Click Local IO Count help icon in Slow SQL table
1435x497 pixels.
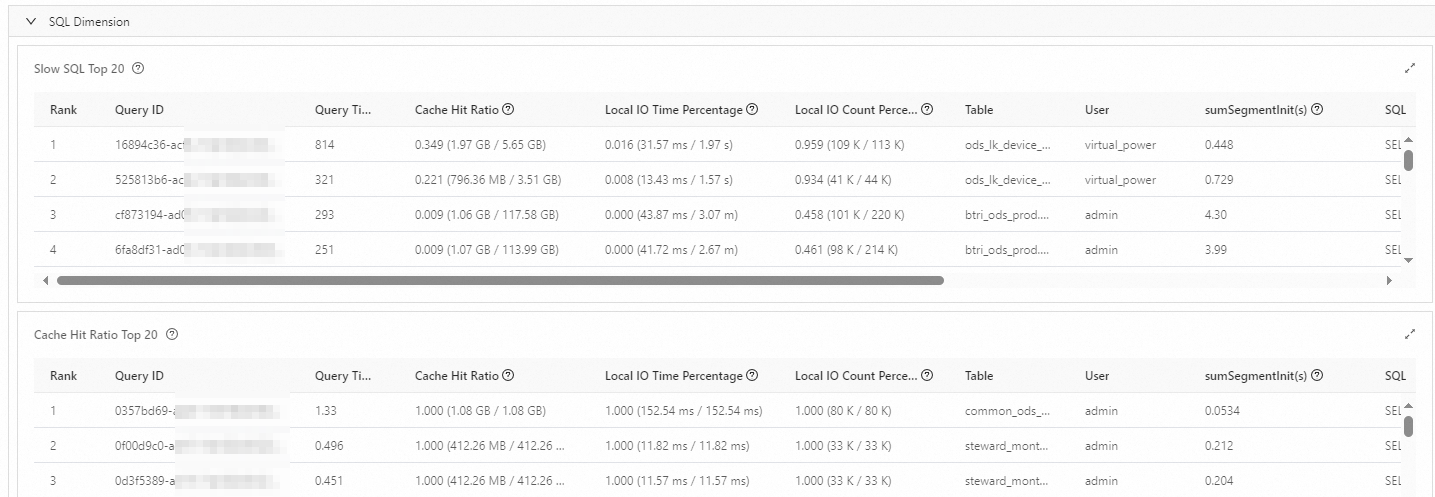click(927, 109)
